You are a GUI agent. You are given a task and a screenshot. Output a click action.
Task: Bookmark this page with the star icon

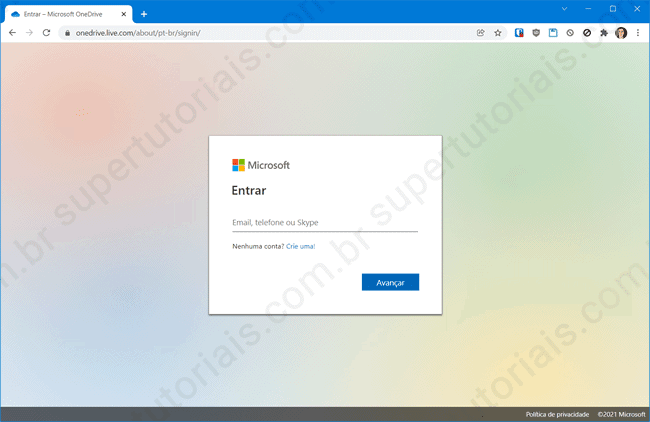tap(498, 33)
